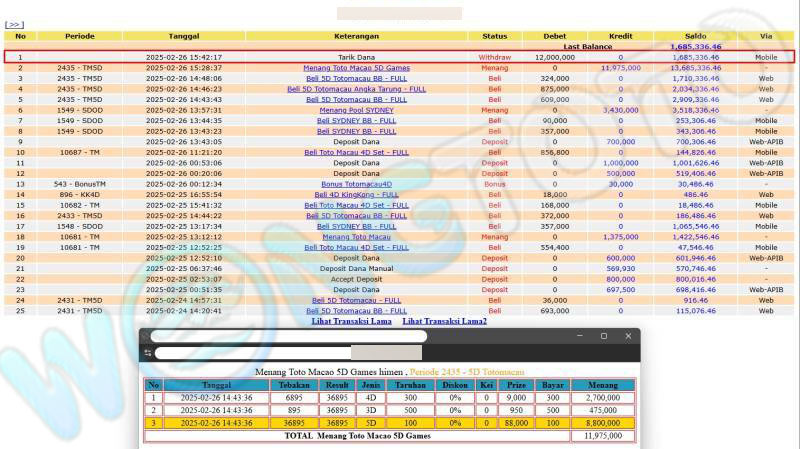Screen dimensions: 800x449
Task: Maximize the popup browser window
Action: click(604, 336)
